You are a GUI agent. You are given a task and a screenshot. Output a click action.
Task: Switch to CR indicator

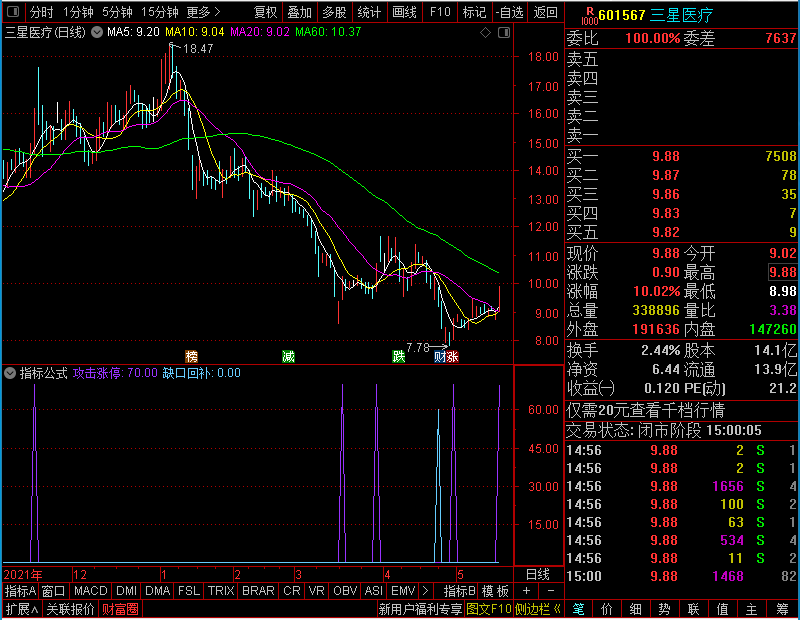pos(292,591)
